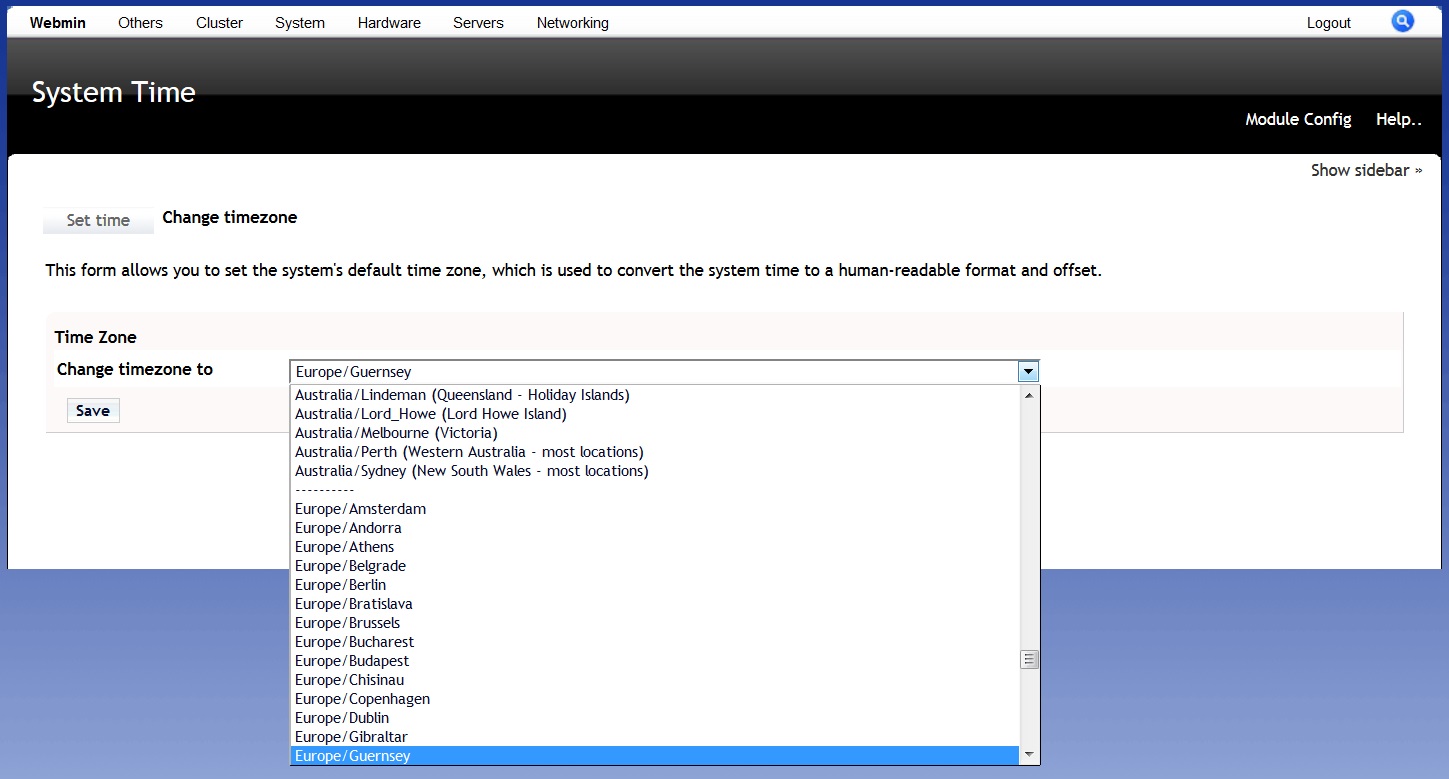The width and height of the screenshot is (1449, 779).
Task: Open the System menu
Action: [300, 23]
